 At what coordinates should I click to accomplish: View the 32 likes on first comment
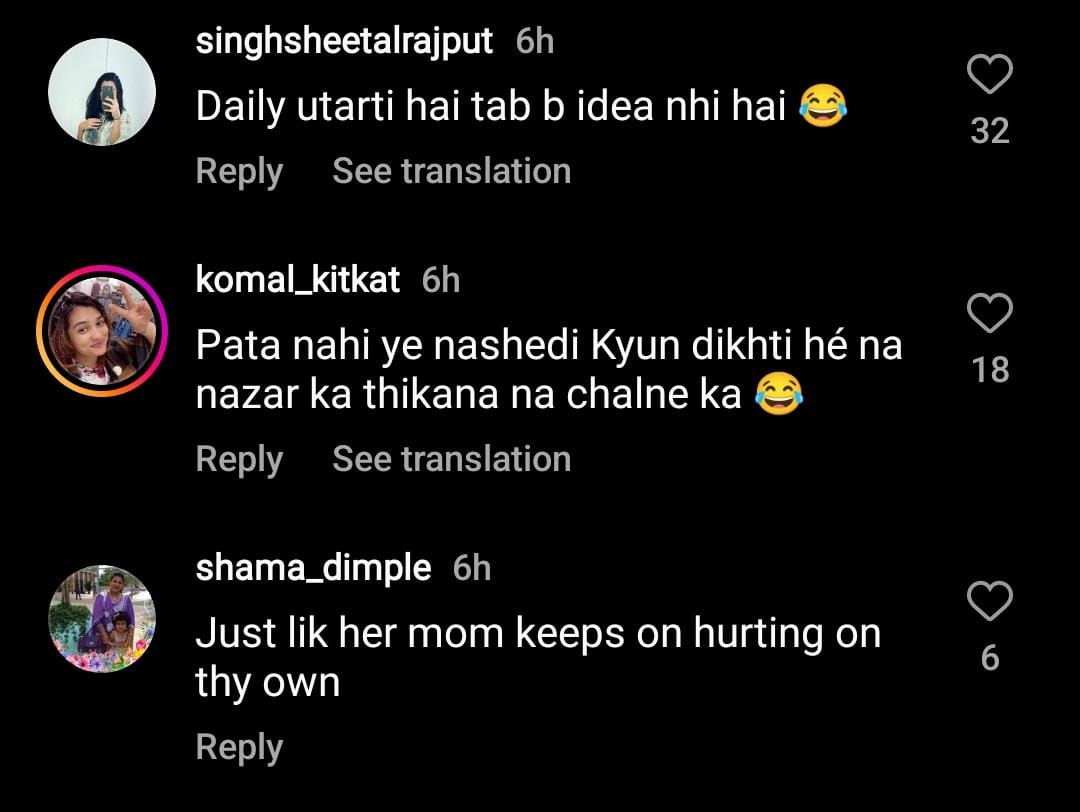coord(990,130)
